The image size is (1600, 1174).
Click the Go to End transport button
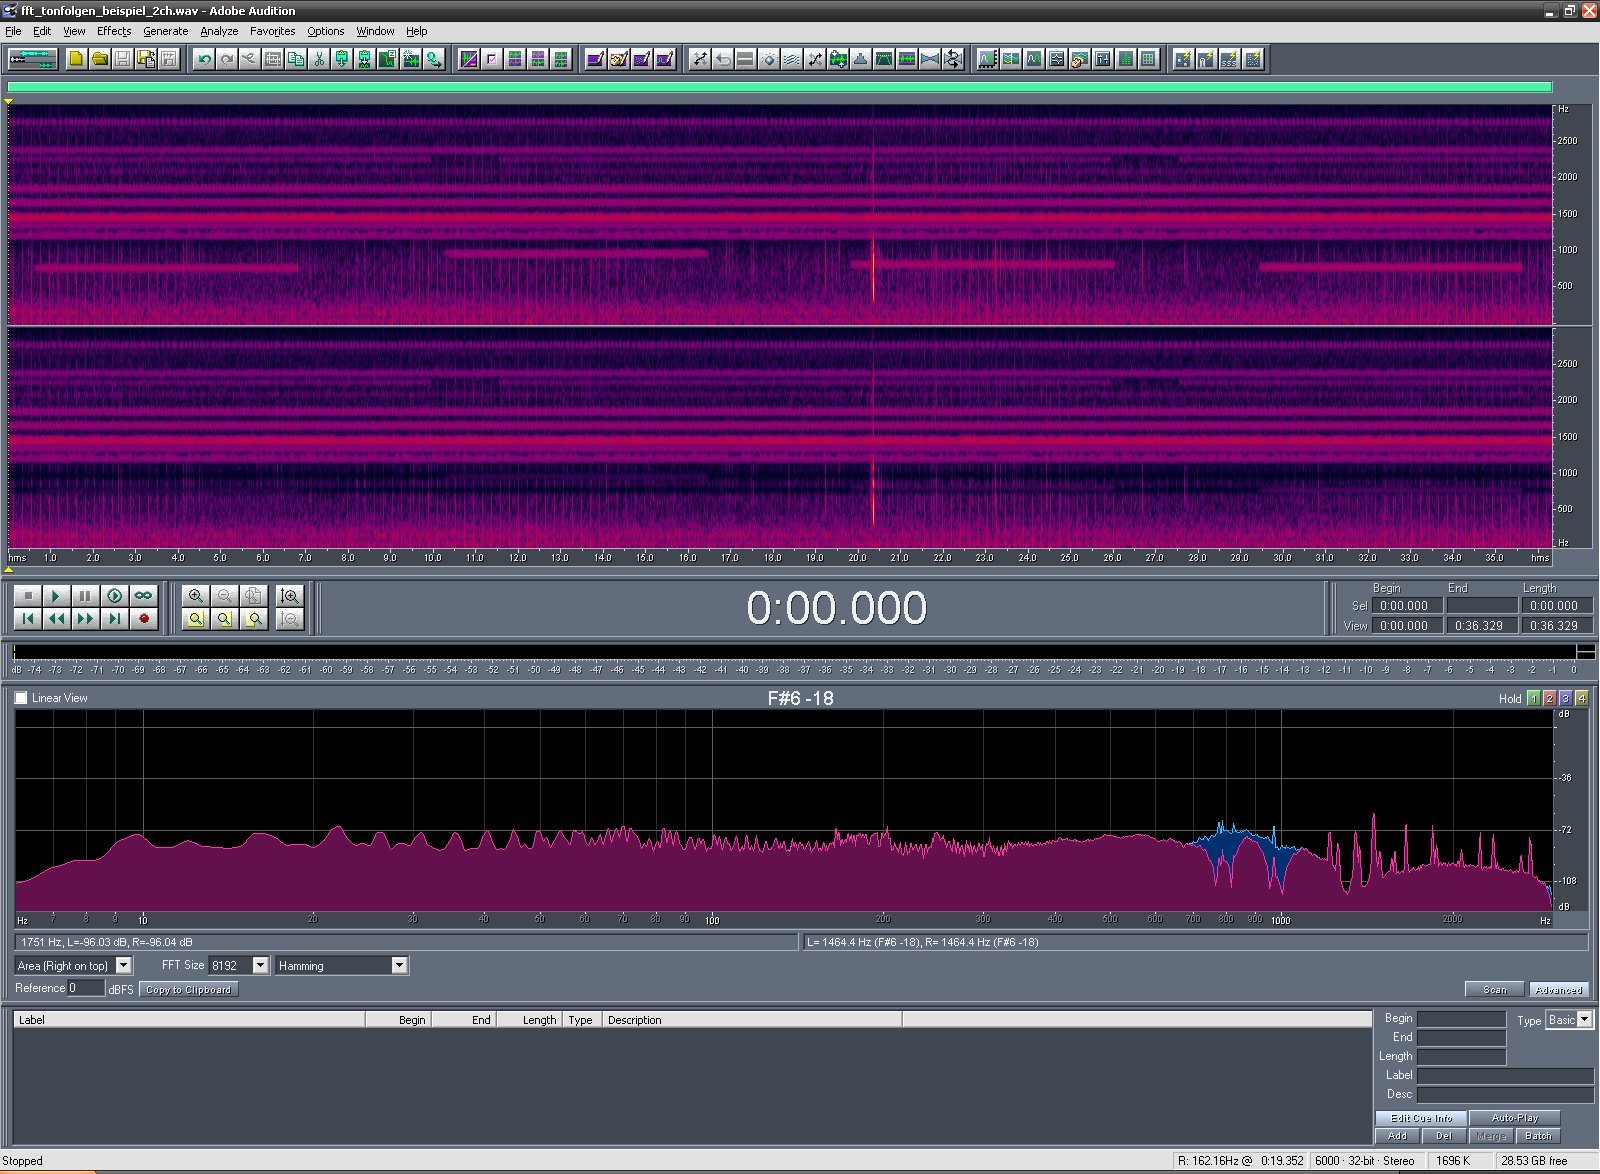(115, 619)
